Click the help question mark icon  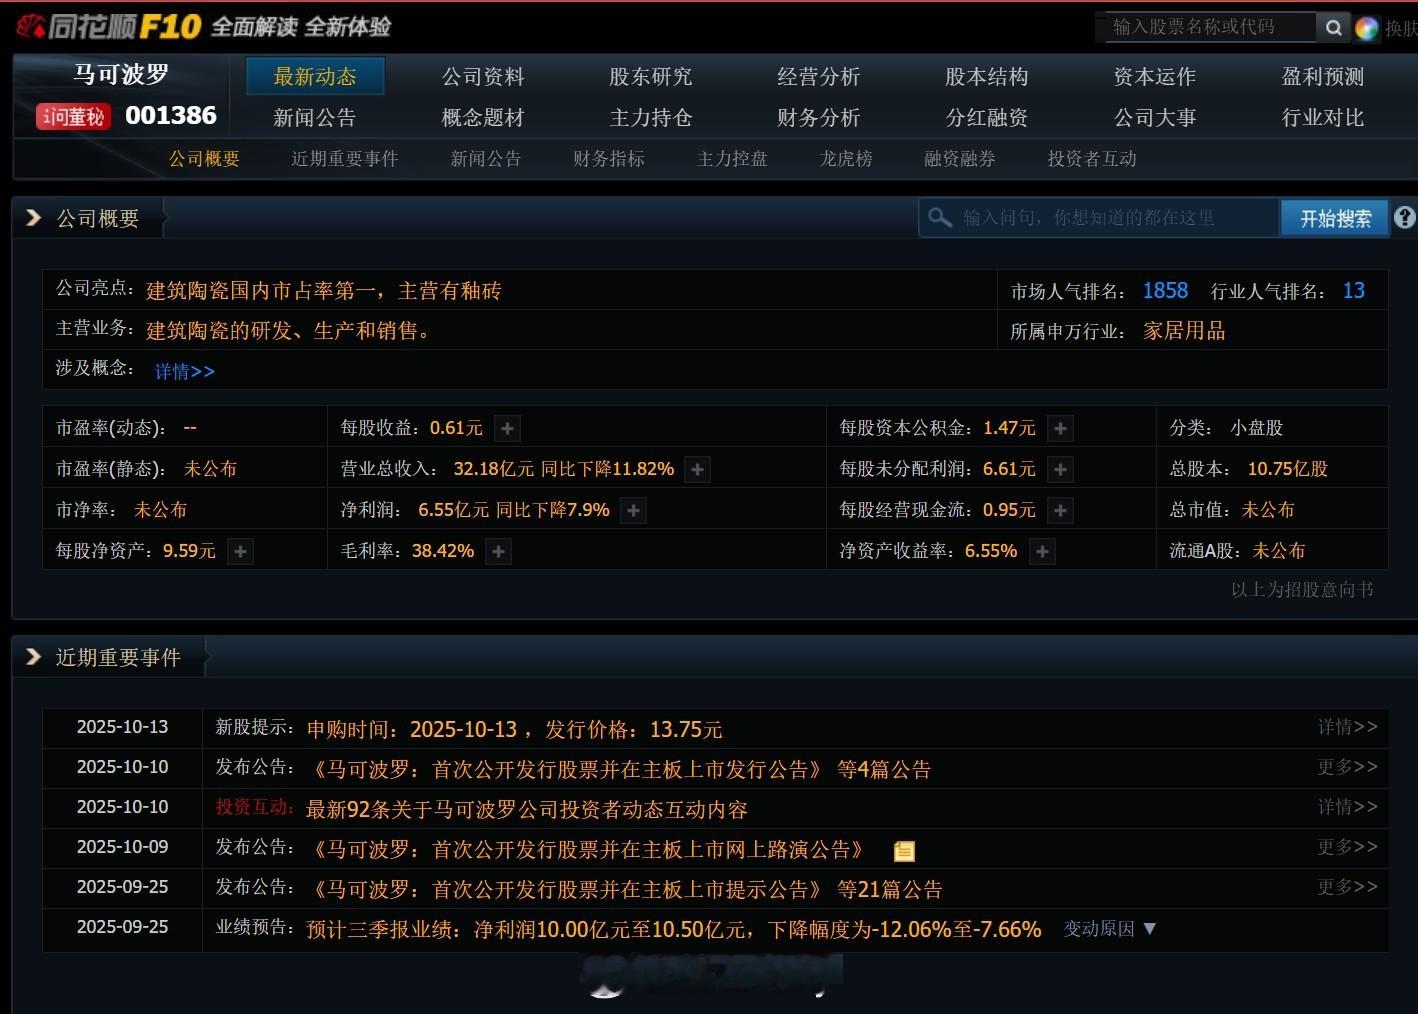pyautogui.click(x=1404, y=217)
